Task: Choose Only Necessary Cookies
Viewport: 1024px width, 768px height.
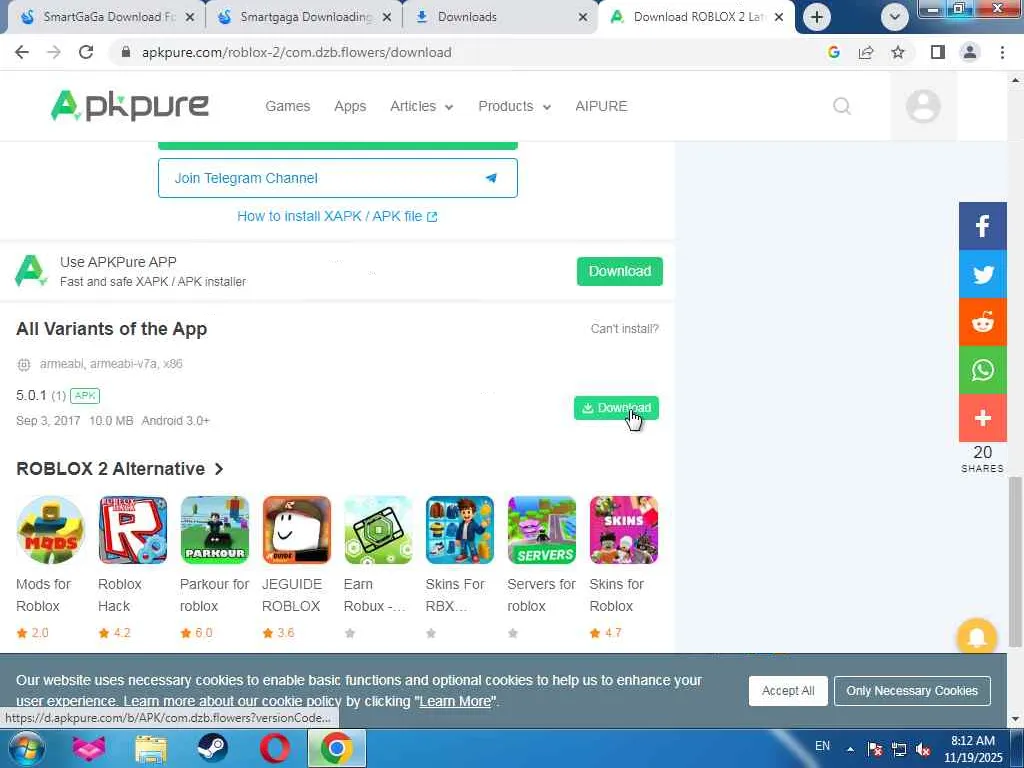Action: pos(912,691)
